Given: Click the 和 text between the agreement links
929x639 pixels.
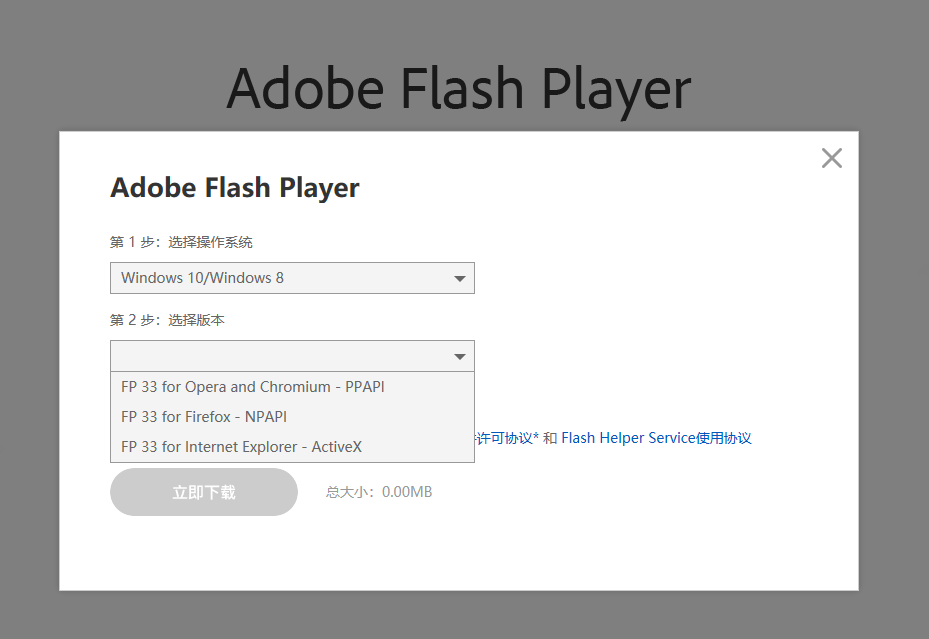Looking at the screenshot, I should [x=550, y=438].
